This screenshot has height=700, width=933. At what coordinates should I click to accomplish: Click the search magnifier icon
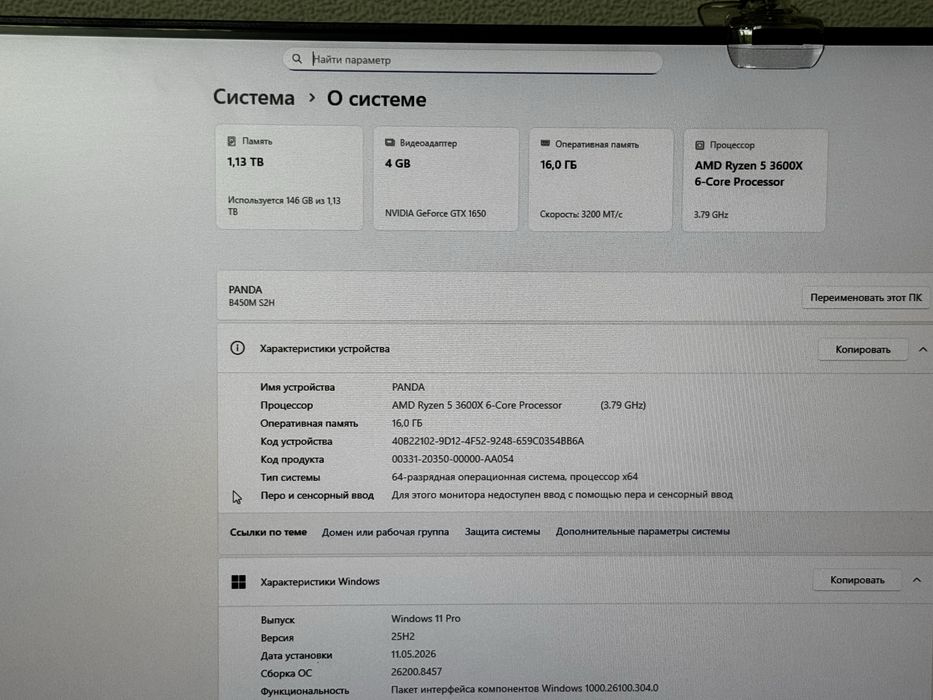pyautogui.click(x=296, y=58)
